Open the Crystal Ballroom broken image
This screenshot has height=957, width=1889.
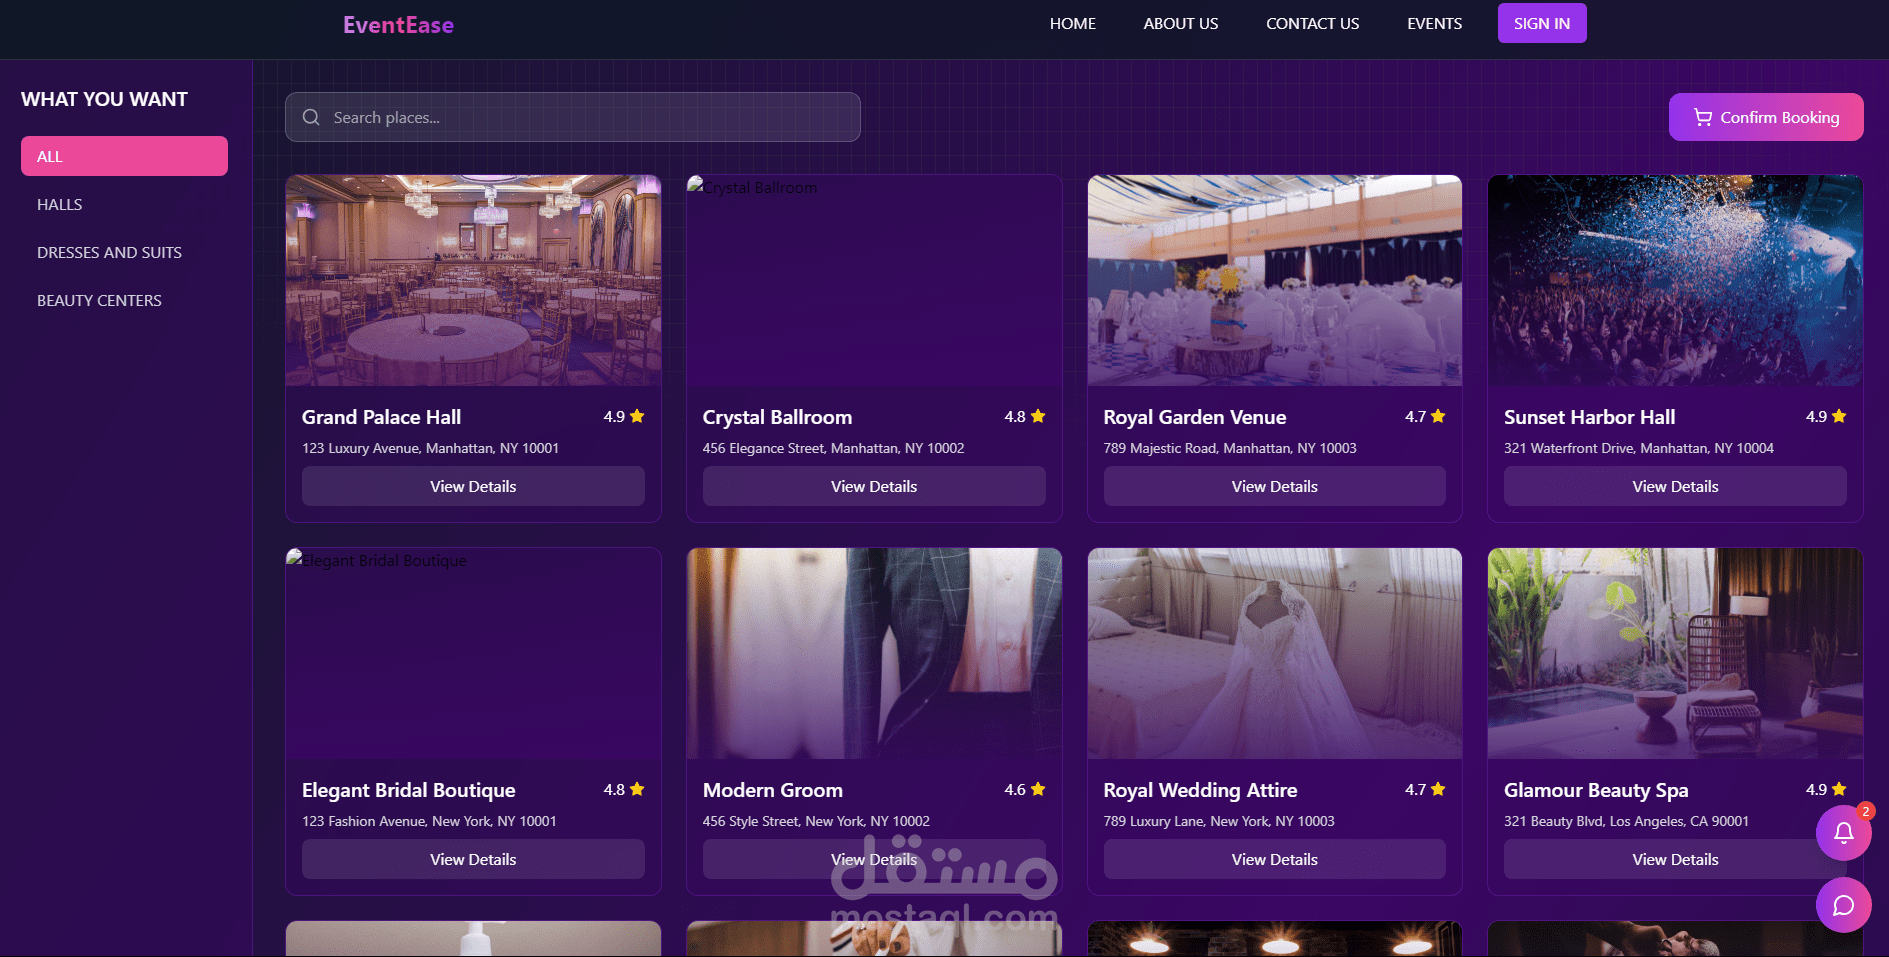point(874,280)
